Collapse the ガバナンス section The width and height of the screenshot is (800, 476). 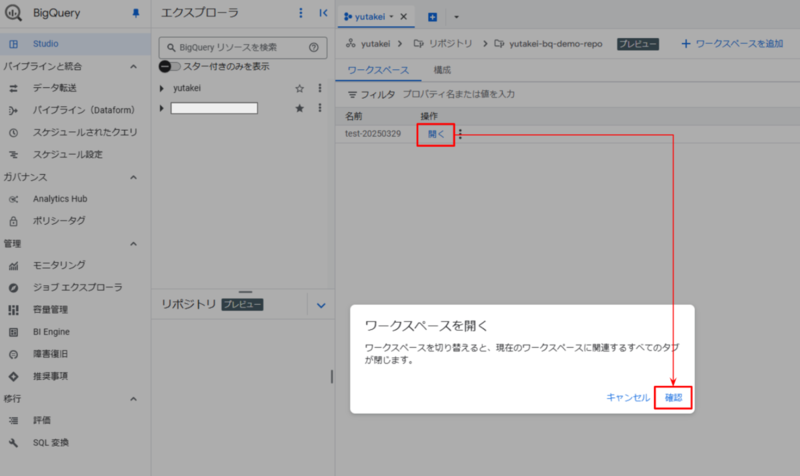point(133,177)
